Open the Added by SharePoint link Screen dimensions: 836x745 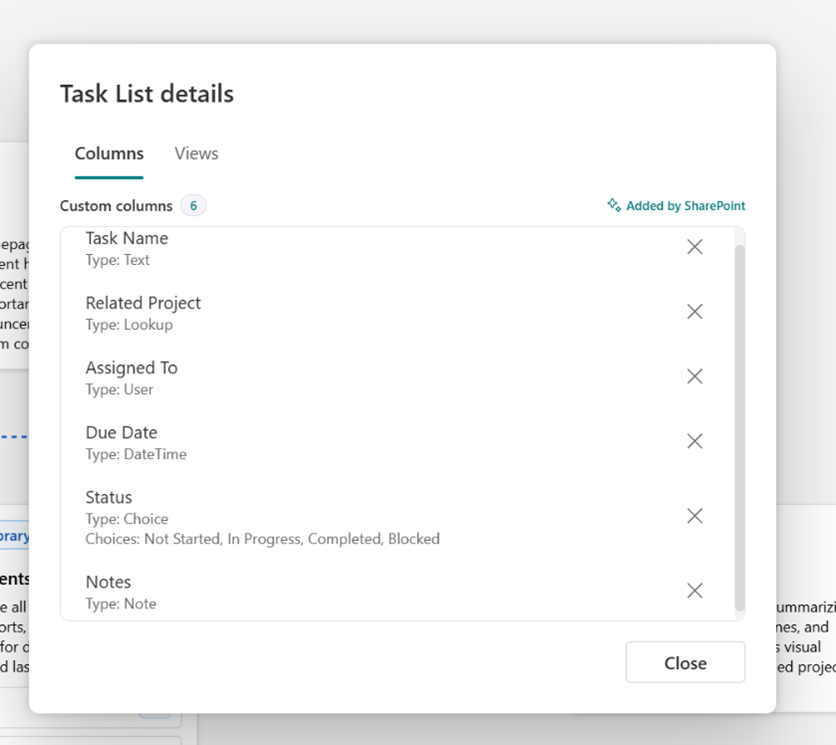point(686,205)
